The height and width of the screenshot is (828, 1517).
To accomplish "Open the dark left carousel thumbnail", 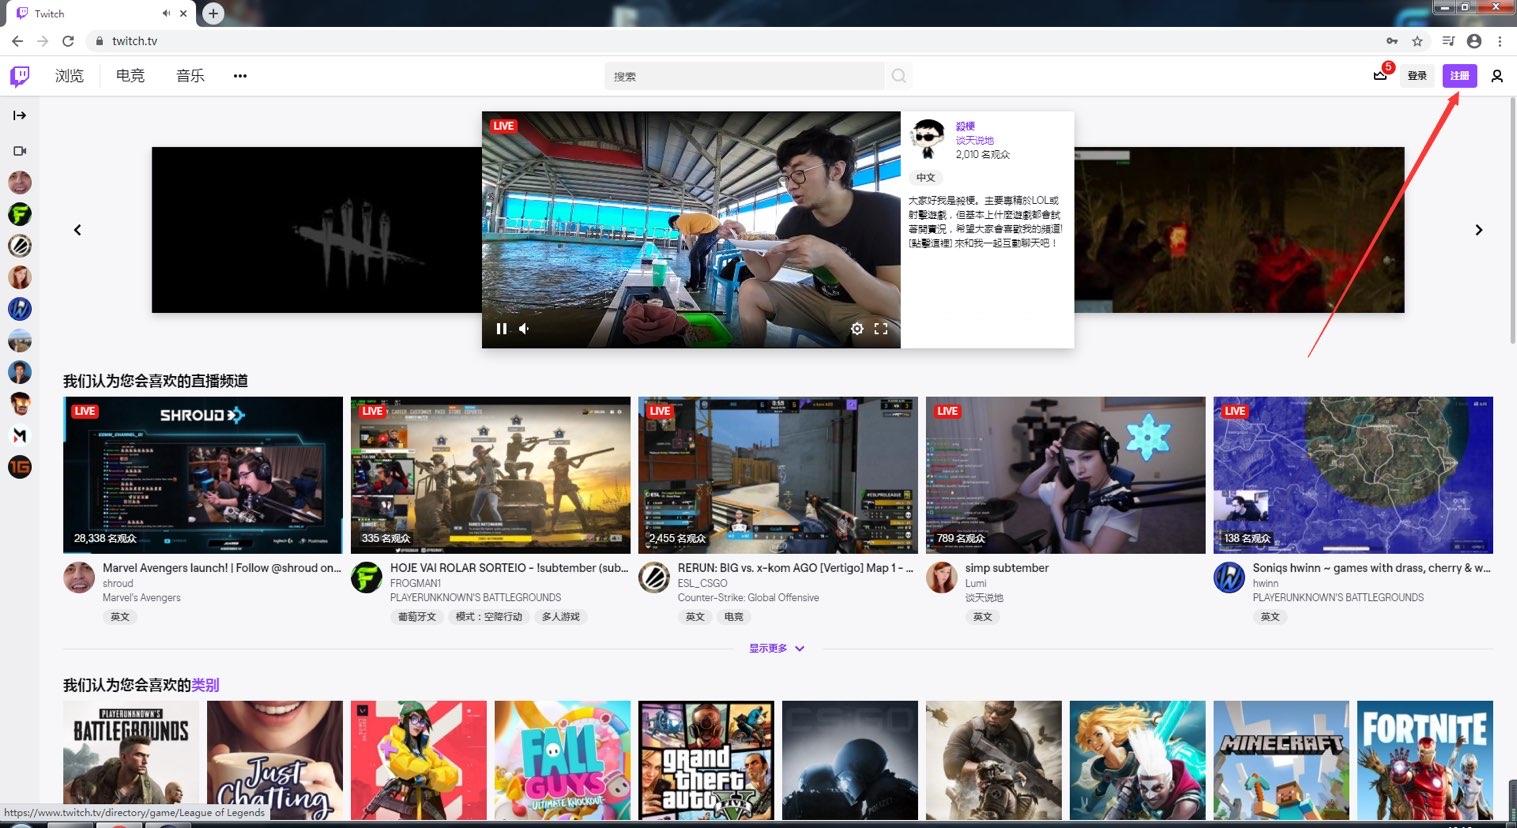I will point(316,230).
